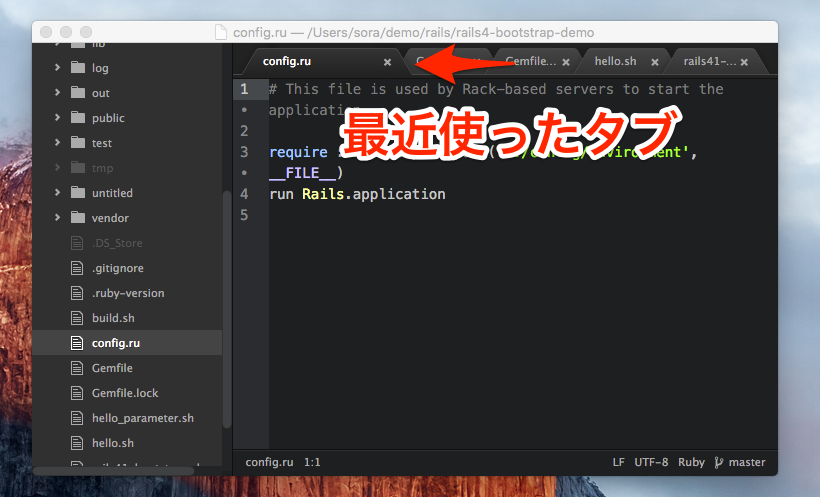Close the Gemfile... tab
Viewport: 820px width, 497px height.
pos(566,62)
